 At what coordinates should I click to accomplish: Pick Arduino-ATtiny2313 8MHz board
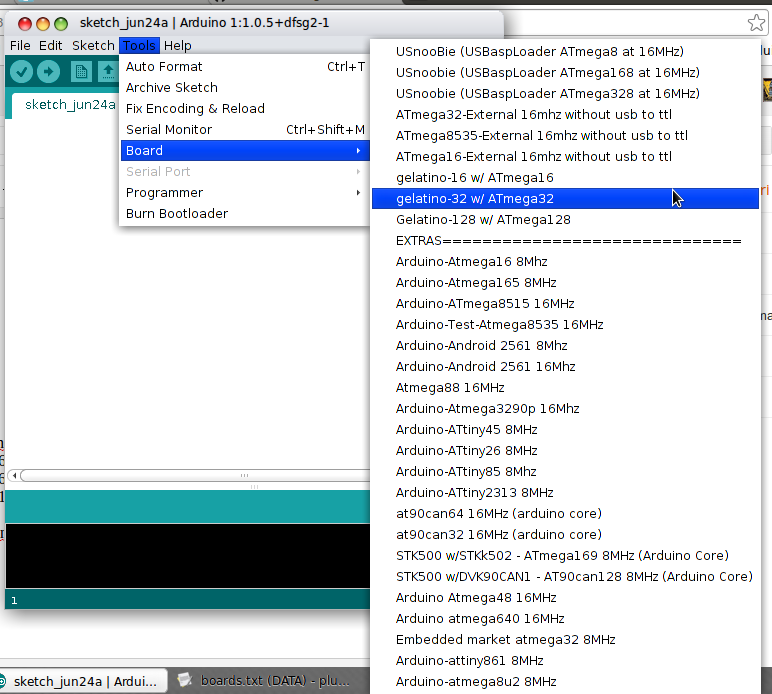point(565,493)
